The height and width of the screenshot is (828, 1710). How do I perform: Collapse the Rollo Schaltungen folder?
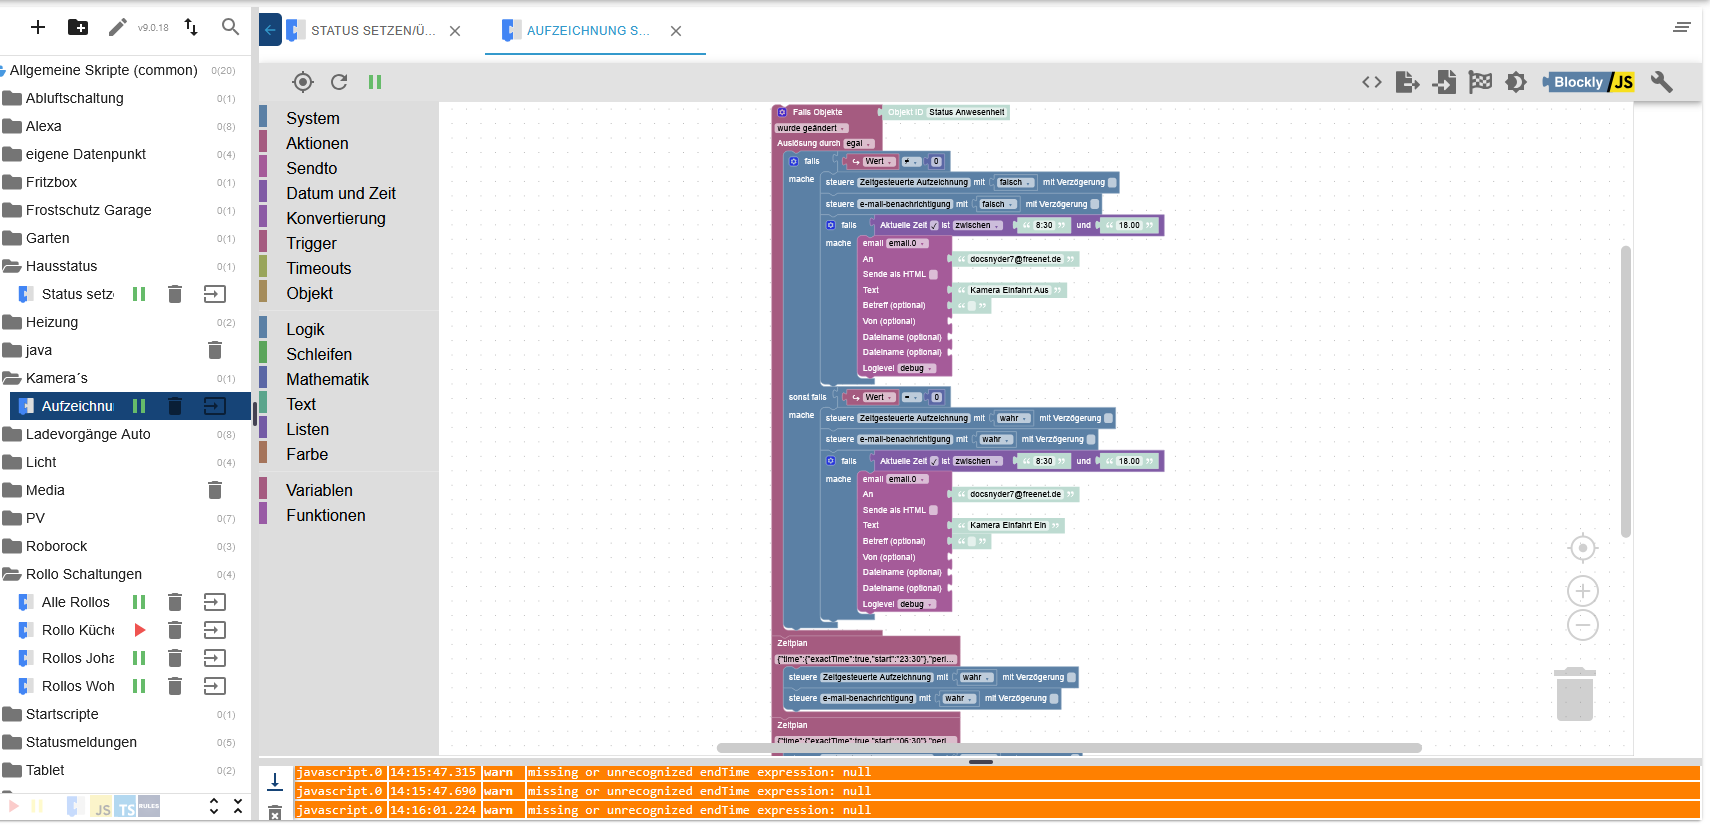coord(84,574)
